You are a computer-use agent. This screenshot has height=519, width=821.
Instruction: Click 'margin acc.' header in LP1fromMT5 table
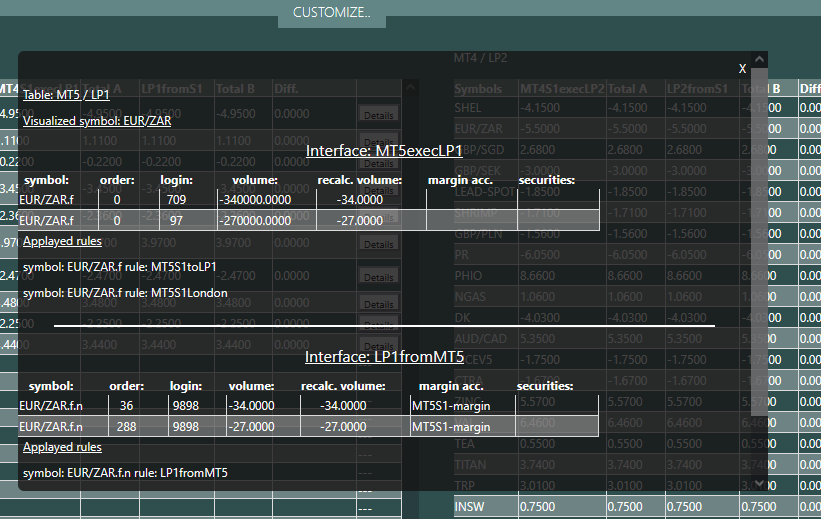pos(451,387)
